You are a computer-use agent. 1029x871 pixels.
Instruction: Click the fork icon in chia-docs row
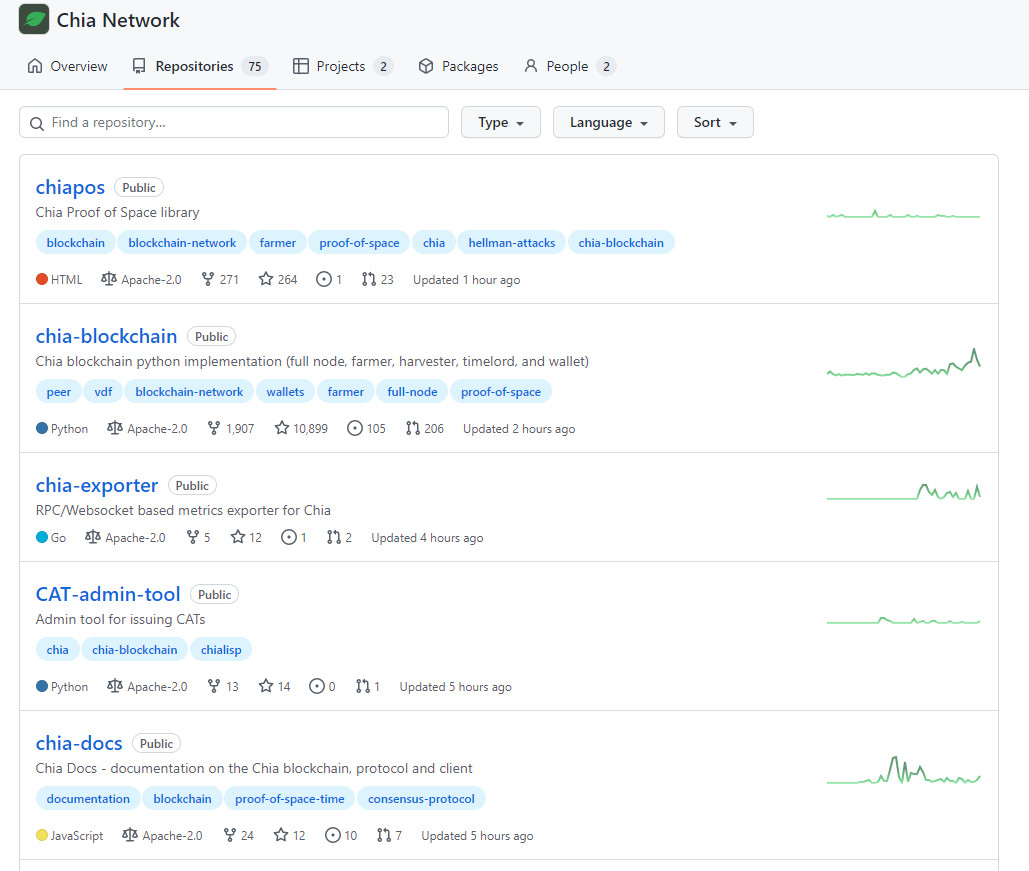coord(230,836)
